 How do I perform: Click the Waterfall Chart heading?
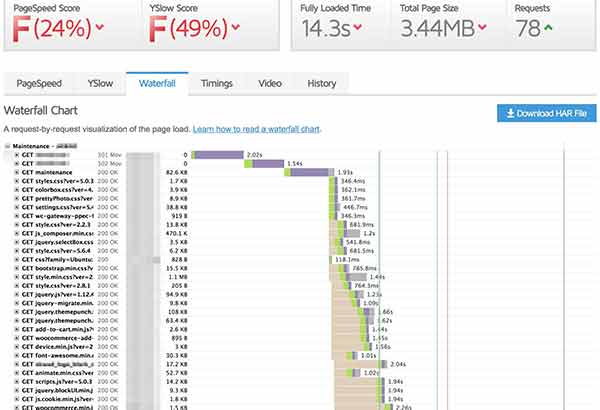41,111
